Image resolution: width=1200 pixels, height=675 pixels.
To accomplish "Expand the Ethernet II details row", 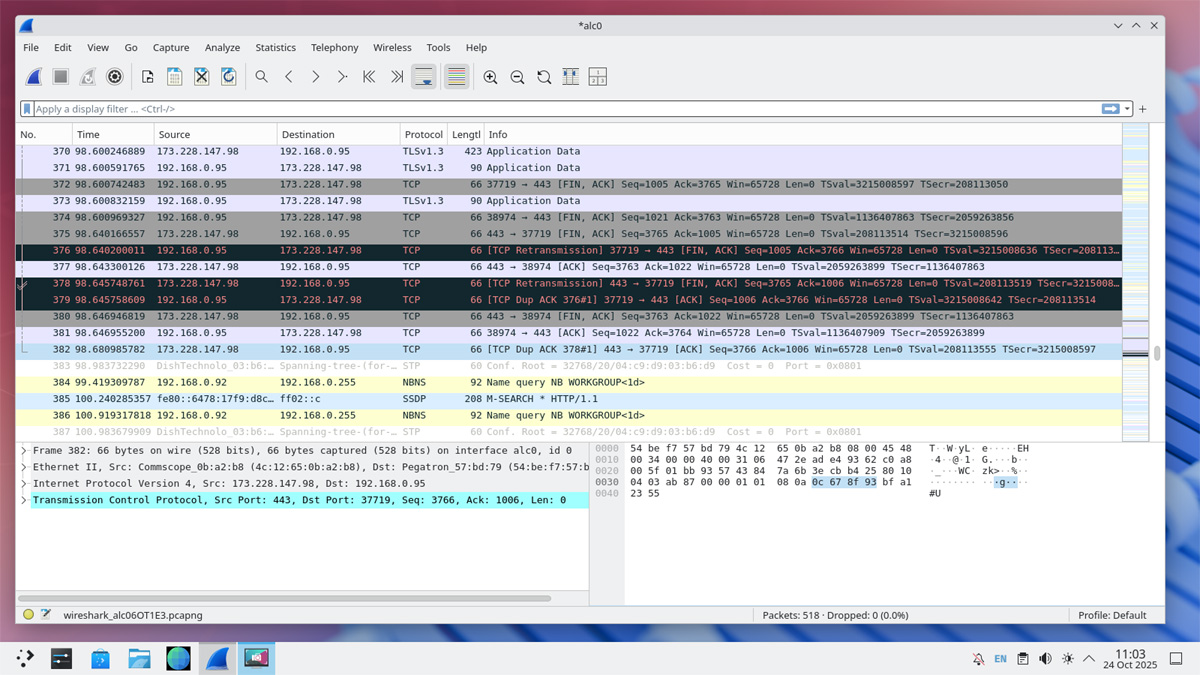I will [24, 467].
